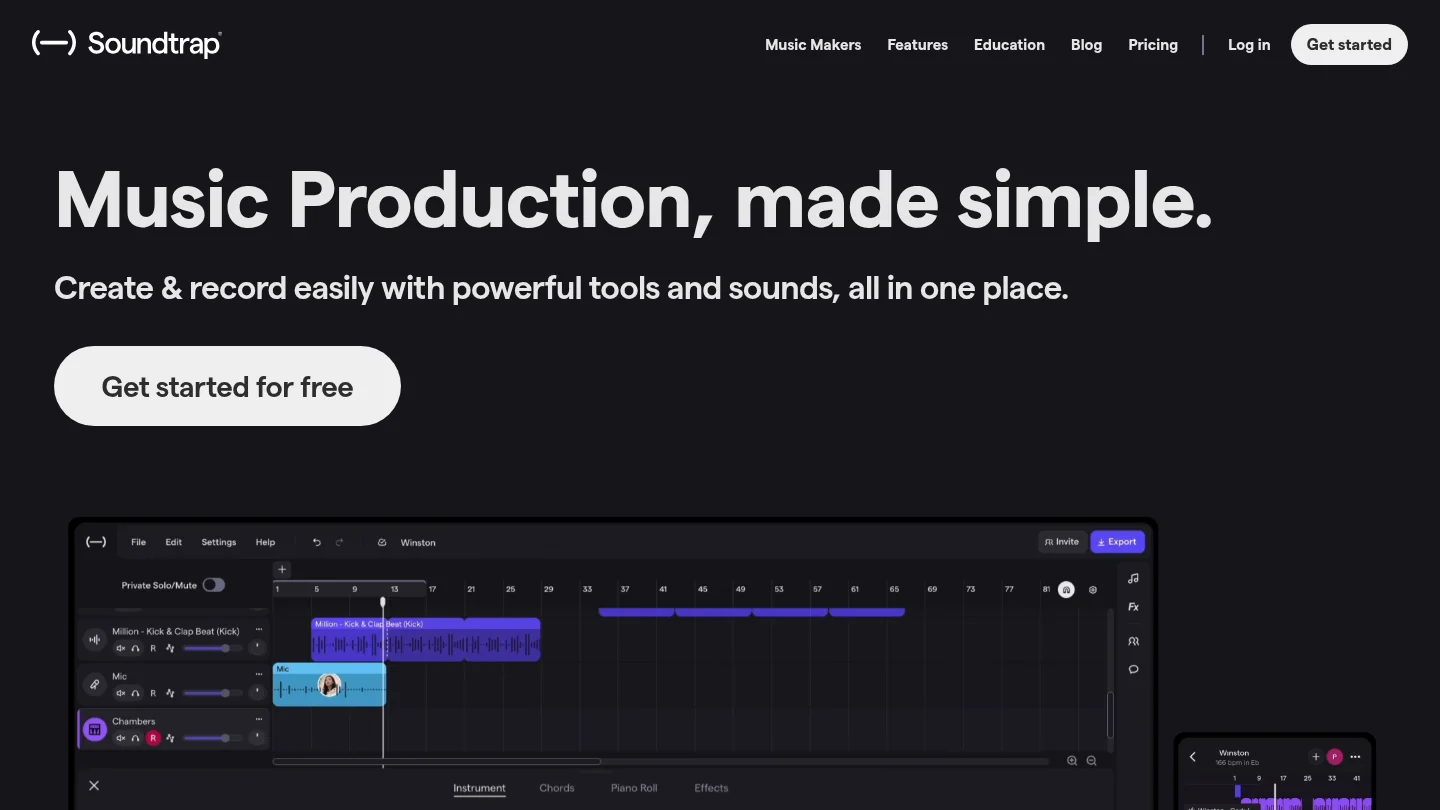Close the instrument panel with X icon

94,786
